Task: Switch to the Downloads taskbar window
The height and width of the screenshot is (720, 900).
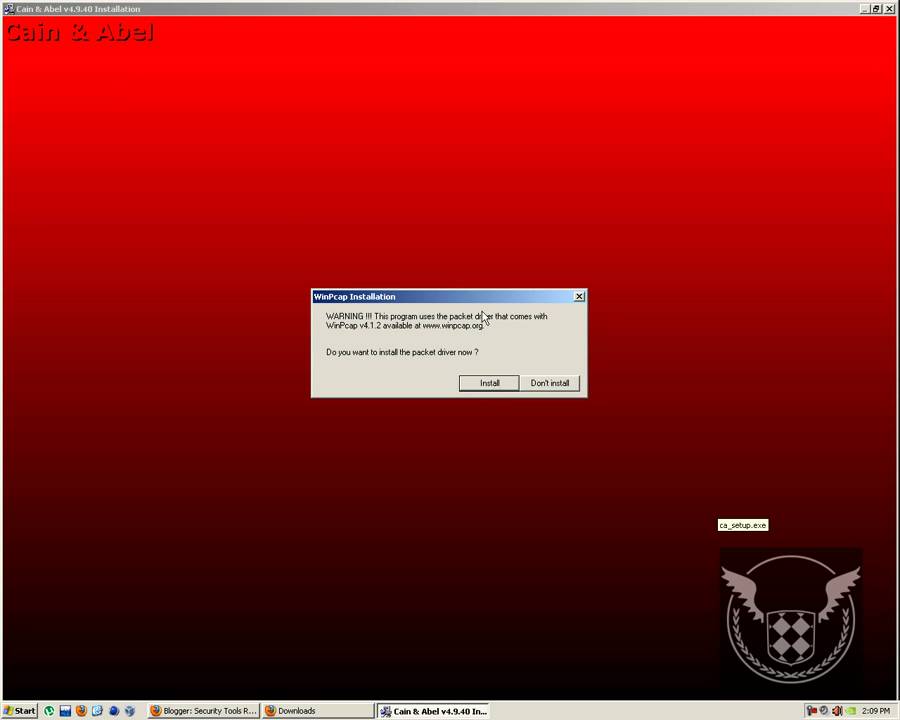Action: pyautogui.click(x=319, y=711)
